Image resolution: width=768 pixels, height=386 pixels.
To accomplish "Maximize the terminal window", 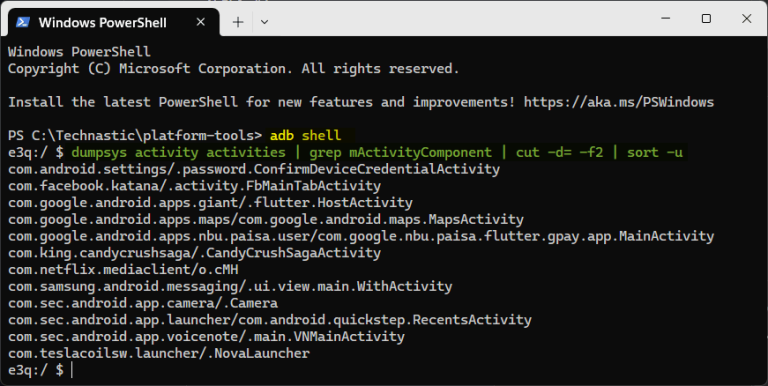I will point(706,19).
